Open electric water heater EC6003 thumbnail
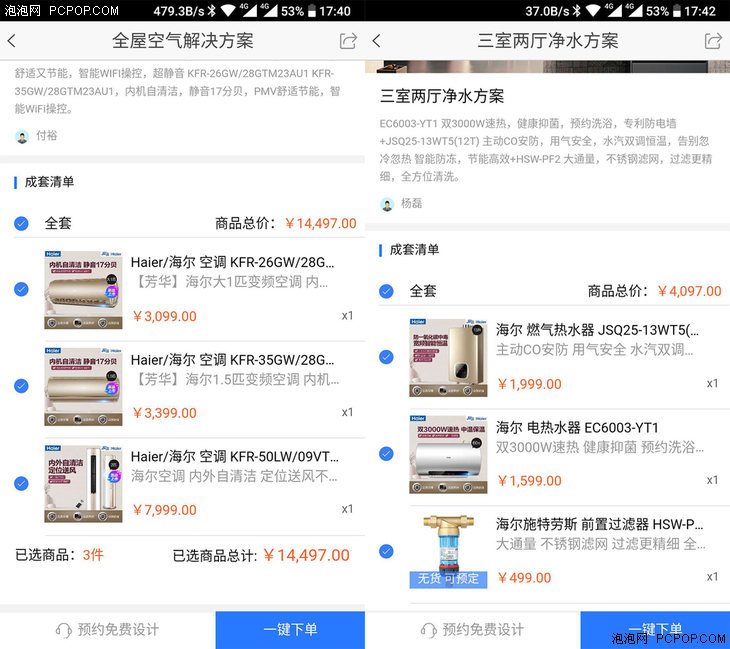The width and height of the screenshot is (730, 649). [x=448, y=454]
